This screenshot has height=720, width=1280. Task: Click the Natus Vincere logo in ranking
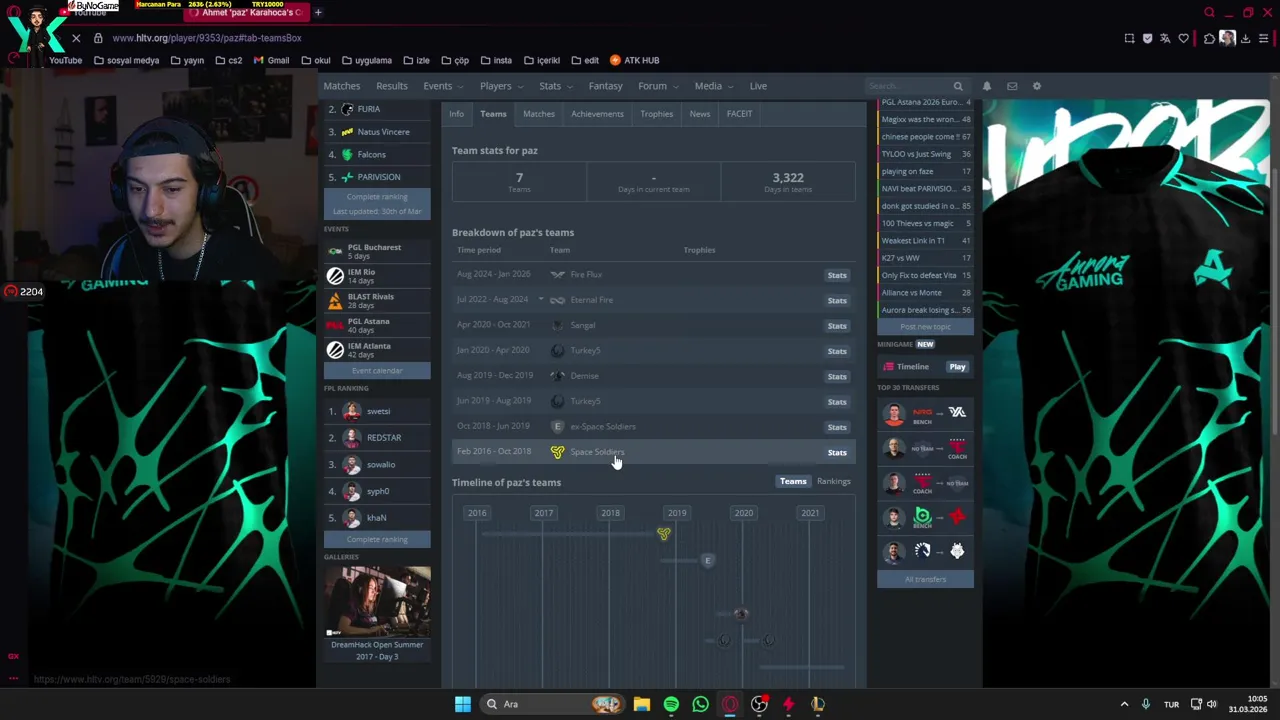coord(347,132)
